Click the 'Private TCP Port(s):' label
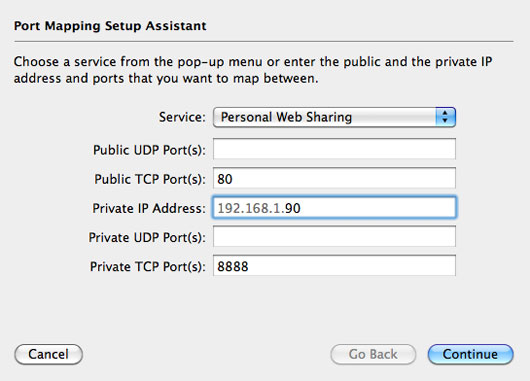The height and width of the screenshot is (381, 530). 148,266
